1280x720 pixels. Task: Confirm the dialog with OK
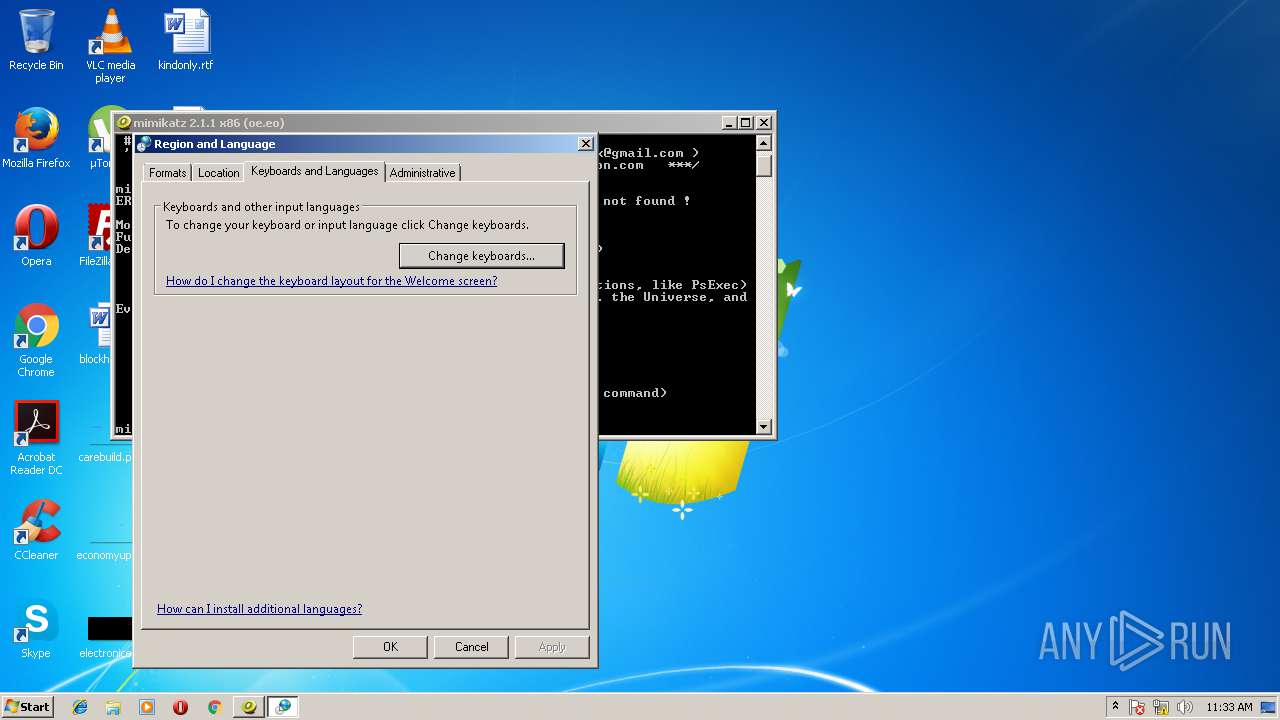[x=390, y=647]
